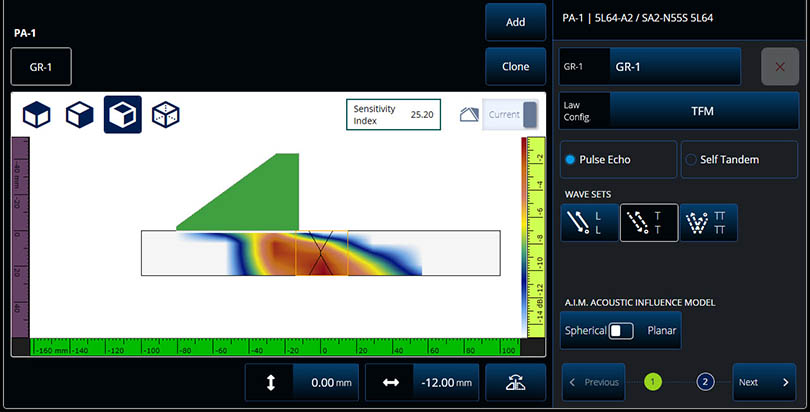Click the Add button
810x412 pixels.
[x=516, y=22]
